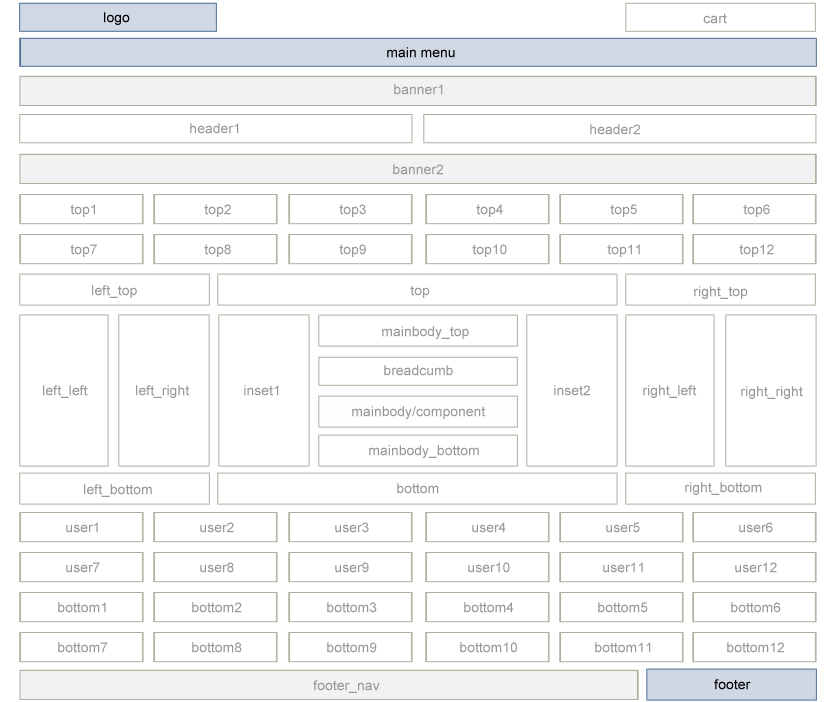
Task: Open the main menu bar
Action: [418, 52]
